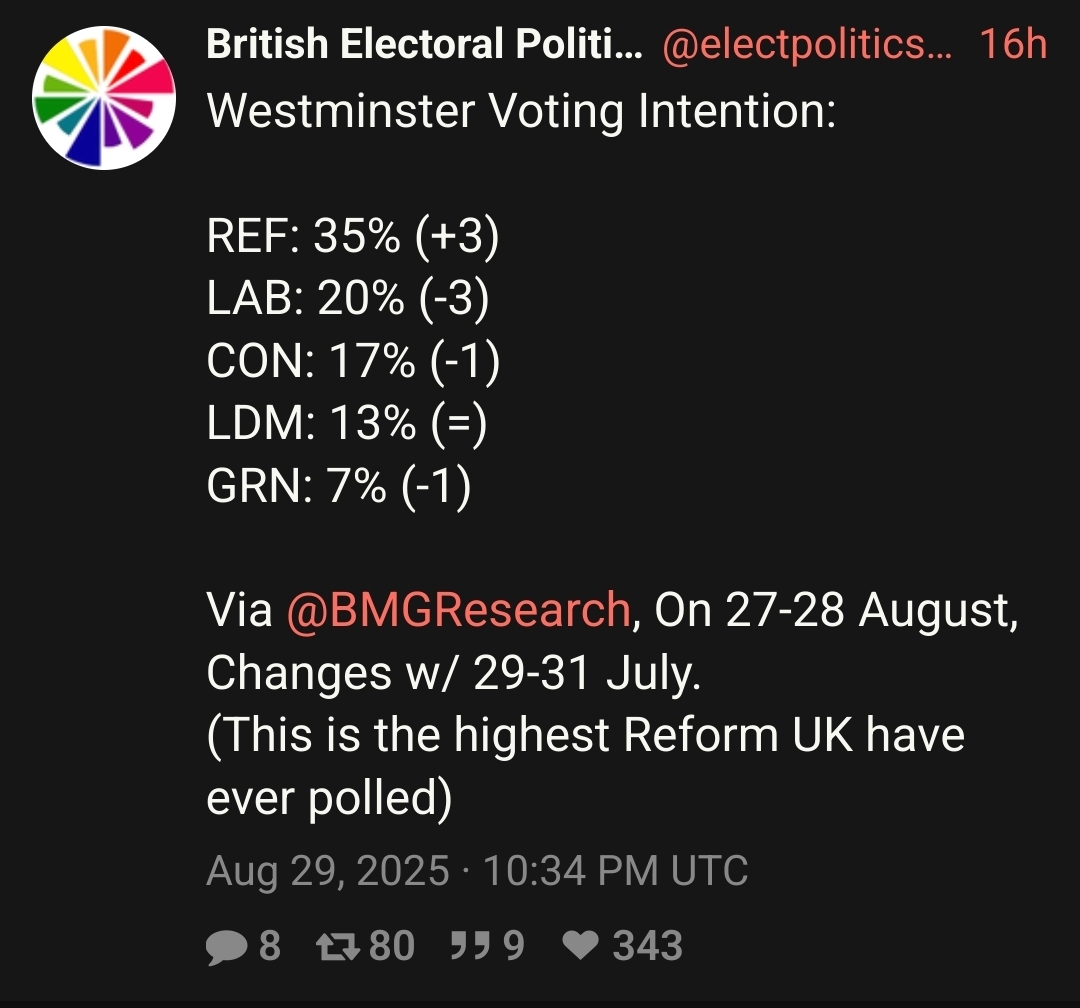
Task: Open the @electpolitics handle link
Action: (x=807, y=45)
